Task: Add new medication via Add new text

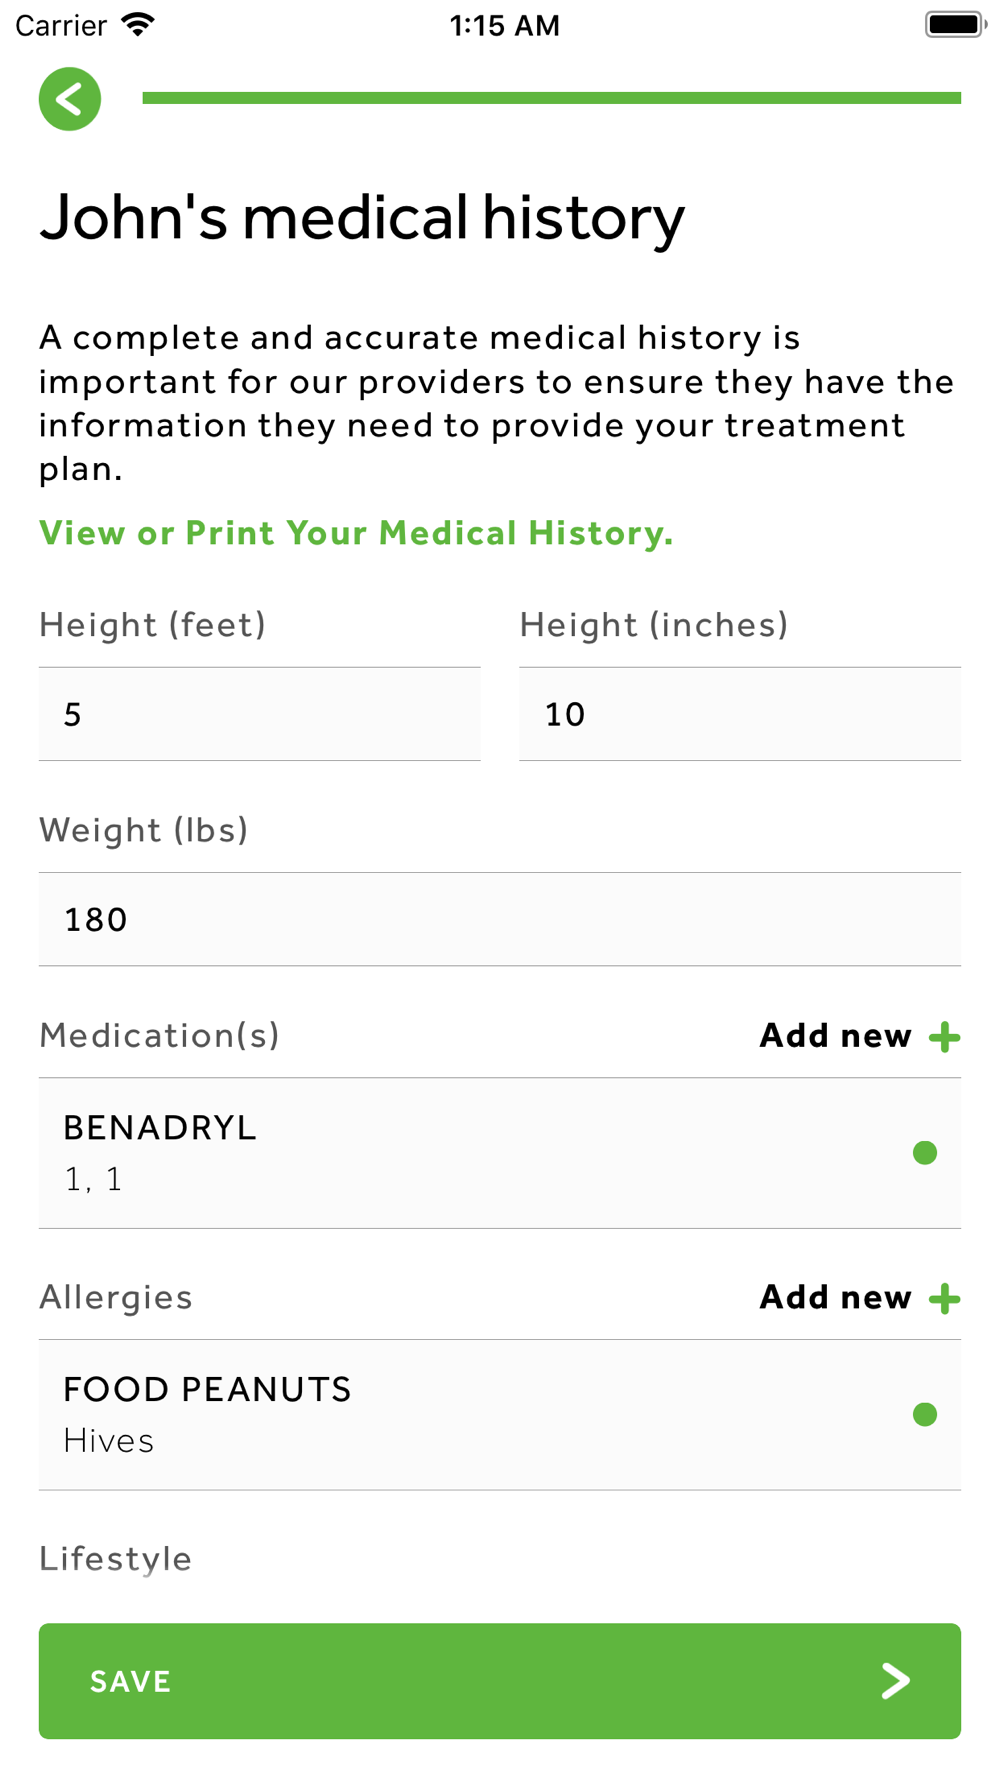Action: point(836,1036)
